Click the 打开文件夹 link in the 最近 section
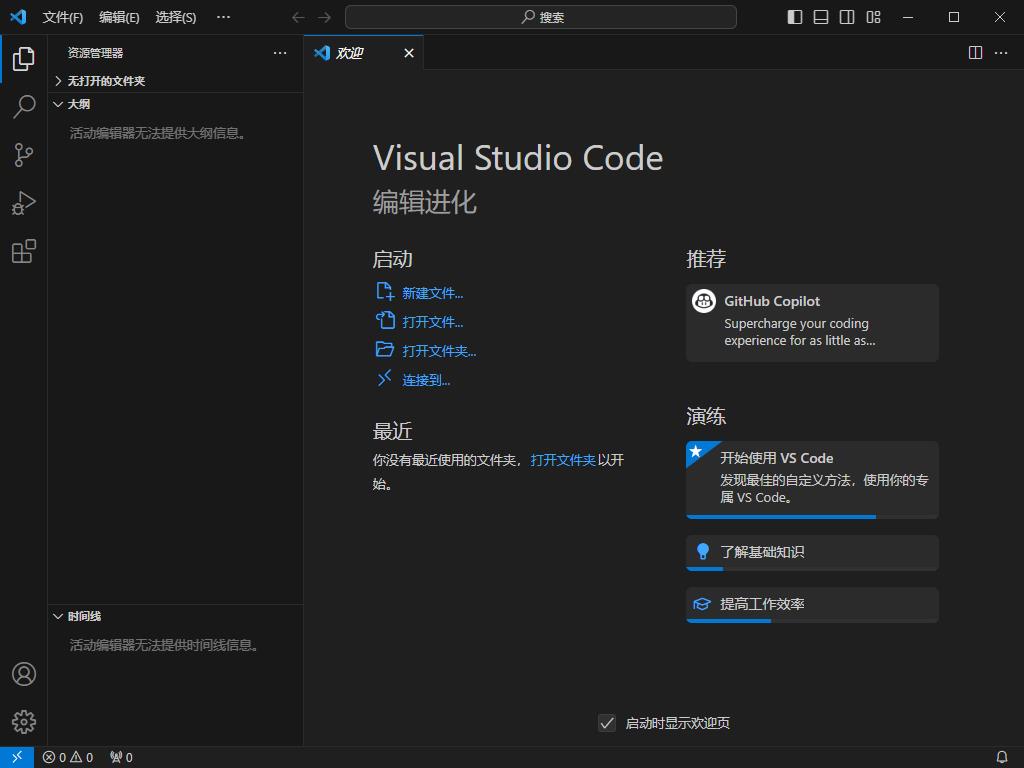 click(563, 460)
